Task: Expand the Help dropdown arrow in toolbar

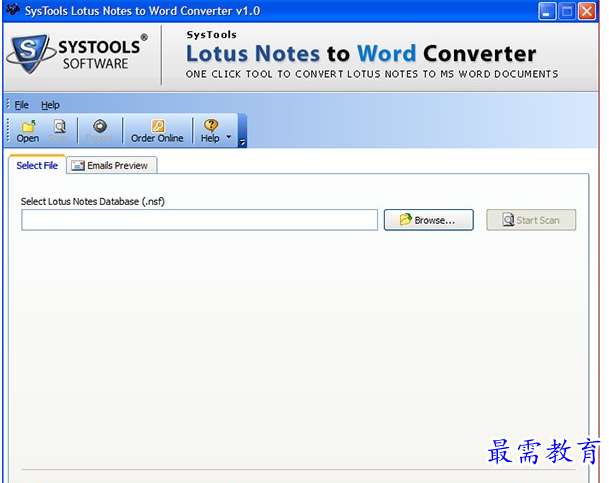Action: tap(229, 137)
